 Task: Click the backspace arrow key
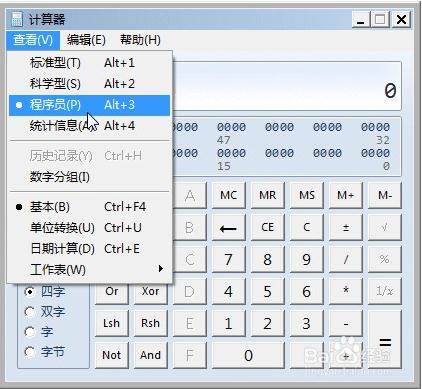pyautogui.click(x=229, y=227)
